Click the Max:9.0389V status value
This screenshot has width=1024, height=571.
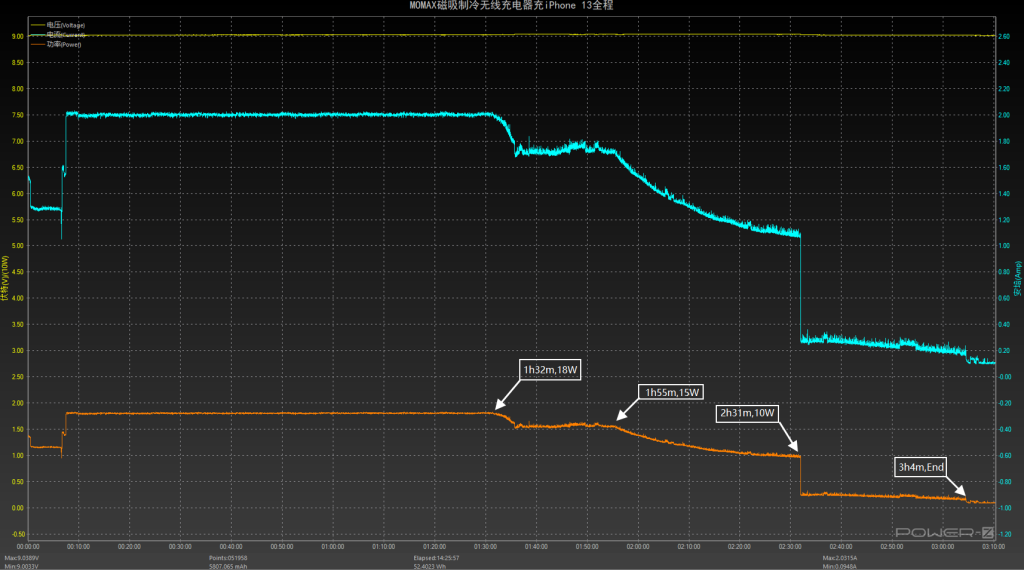click(x=22, y=558)
